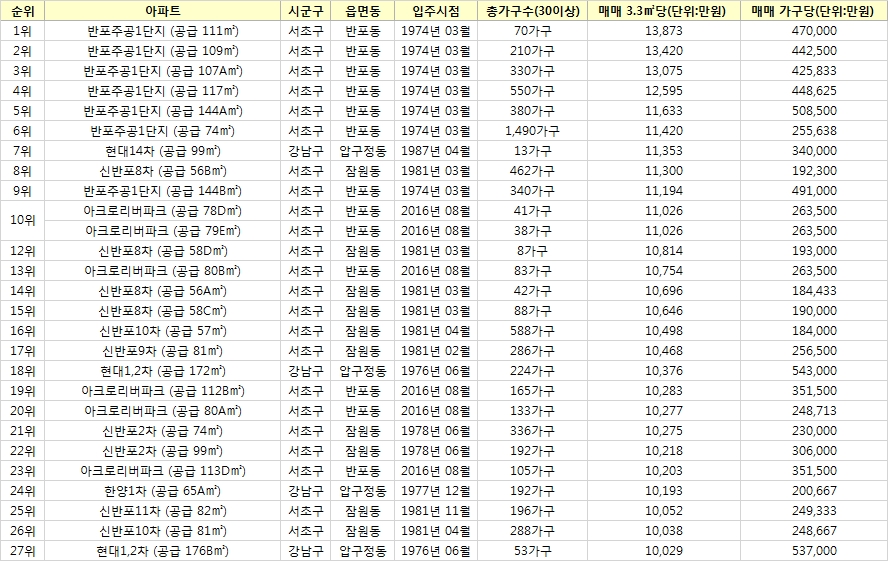This screenshot has height=561, width=888.
Task: Select the 신반포2차 (공급 99㎡) cell
Action: [163, 451]
